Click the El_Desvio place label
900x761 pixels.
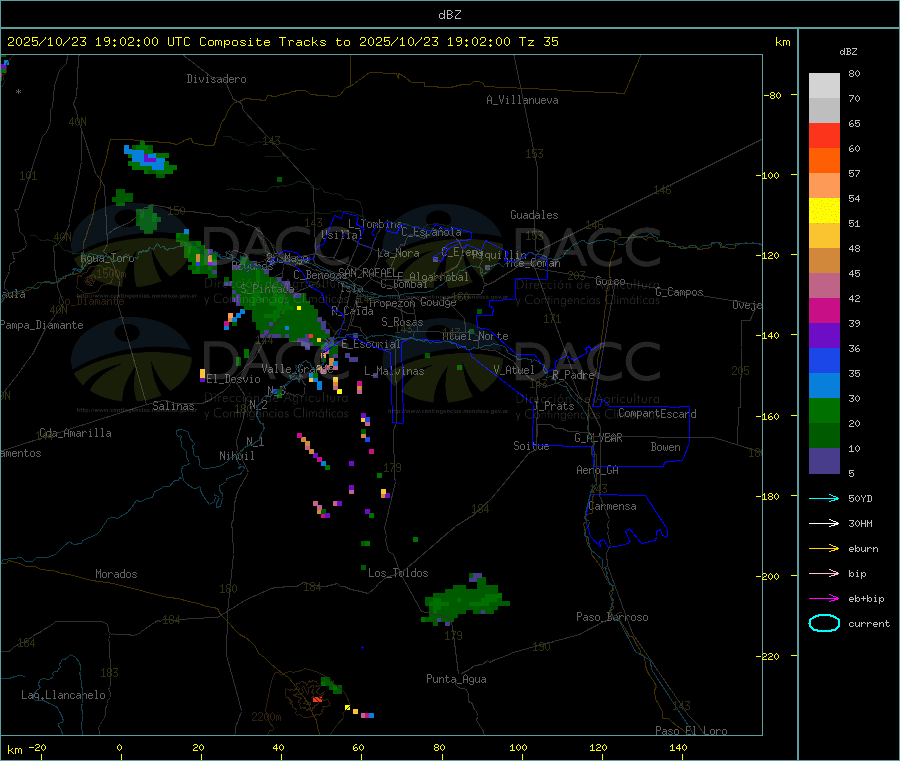pyautogui.click(x=234, y=379)
